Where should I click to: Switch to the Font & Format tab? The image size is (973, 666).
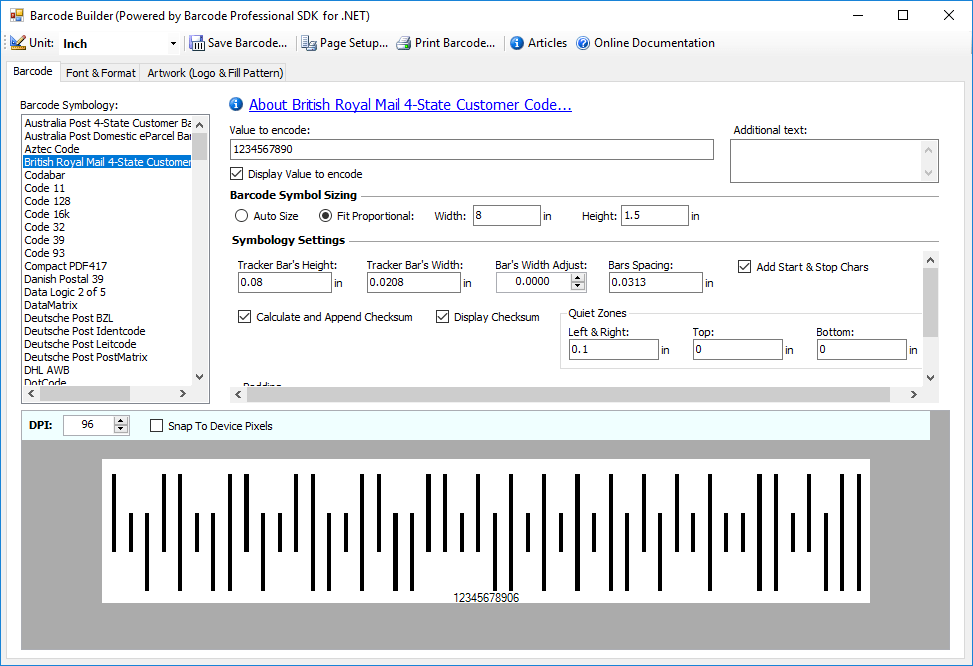click(100, 72)
